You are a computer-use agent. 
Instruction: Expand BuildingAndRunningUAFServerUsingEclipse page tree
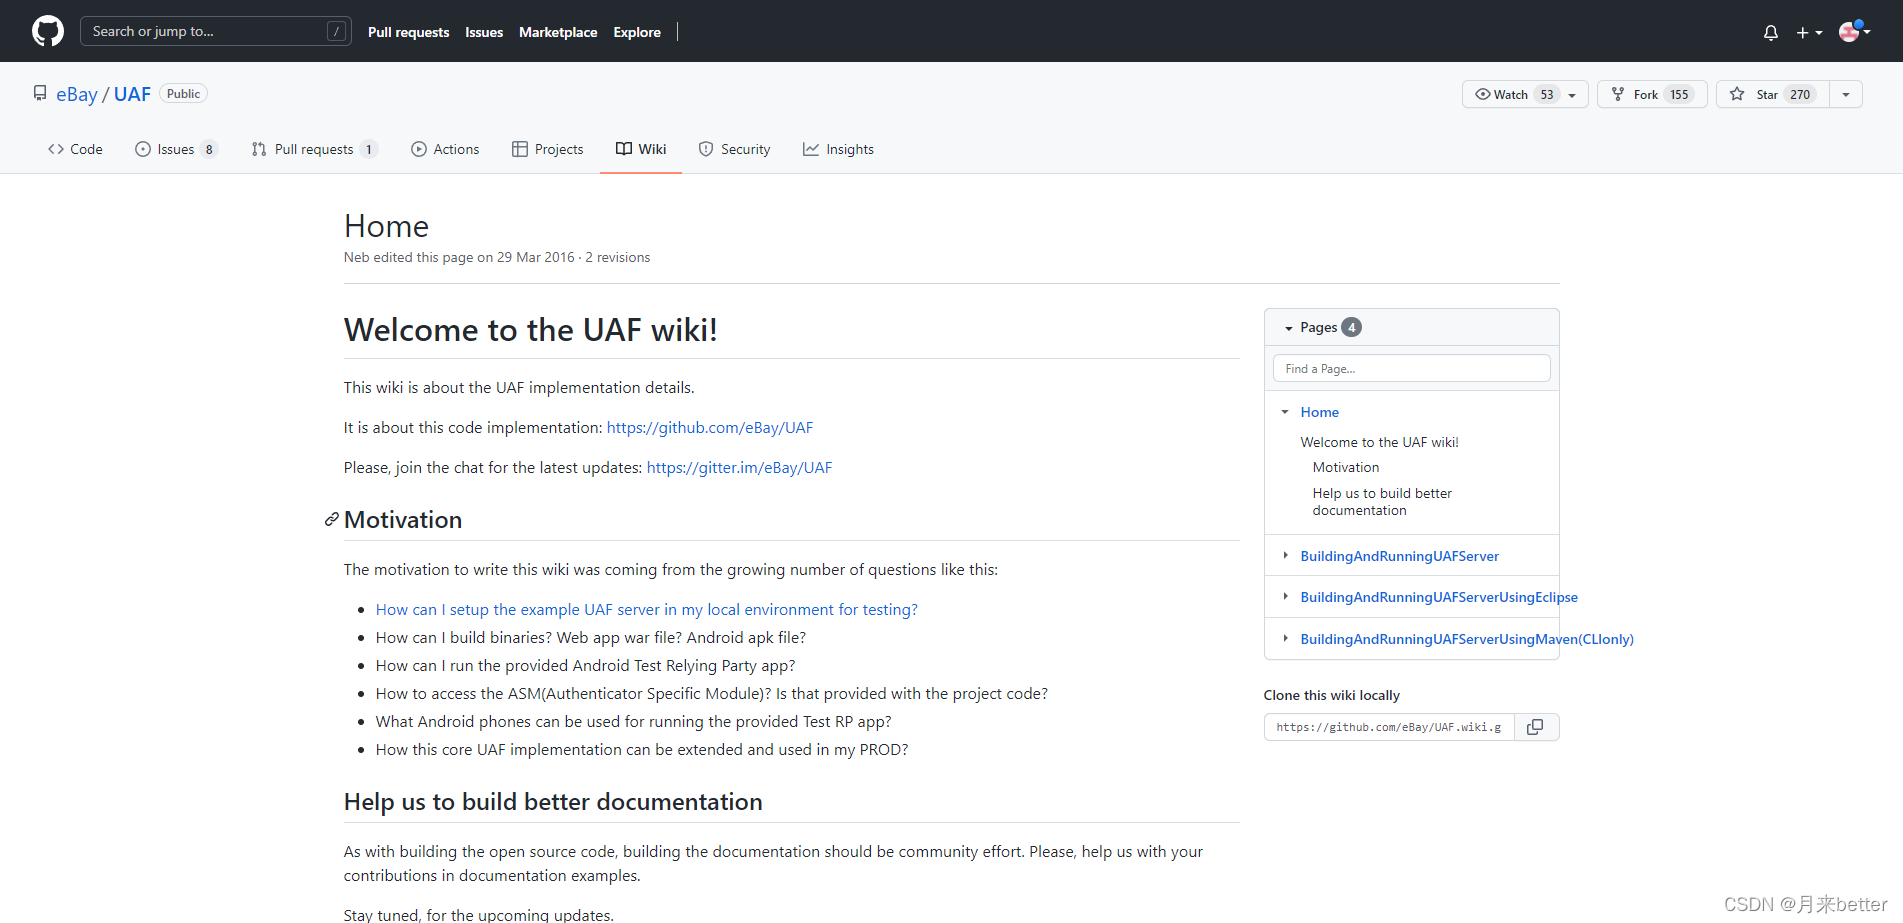coord(1285,596)
